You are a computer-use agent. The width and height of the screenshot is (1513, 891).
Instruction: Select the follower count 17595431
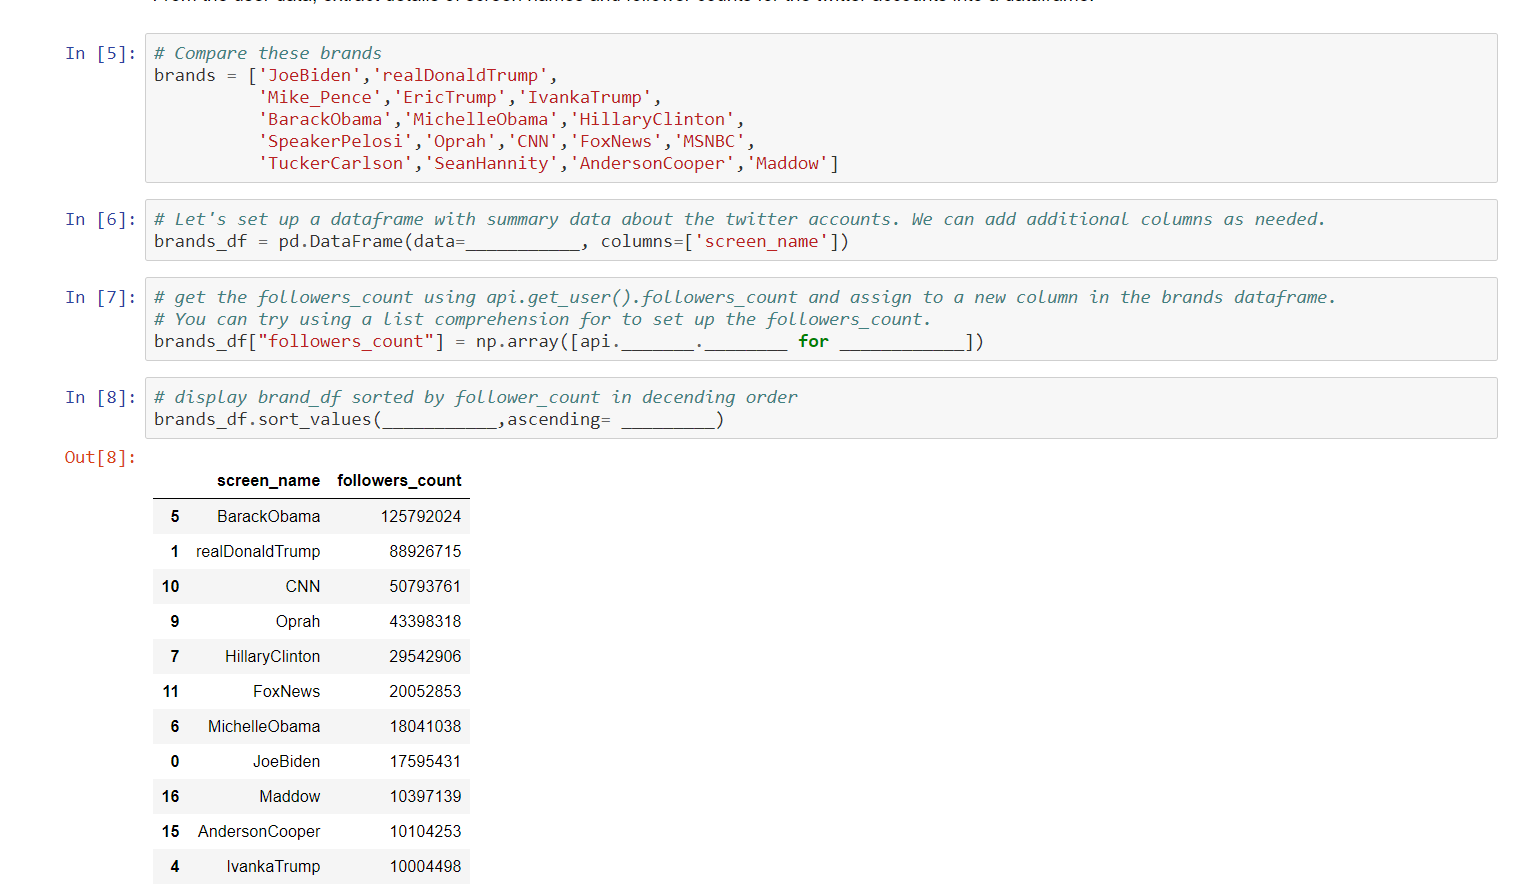tap(425, 762)
